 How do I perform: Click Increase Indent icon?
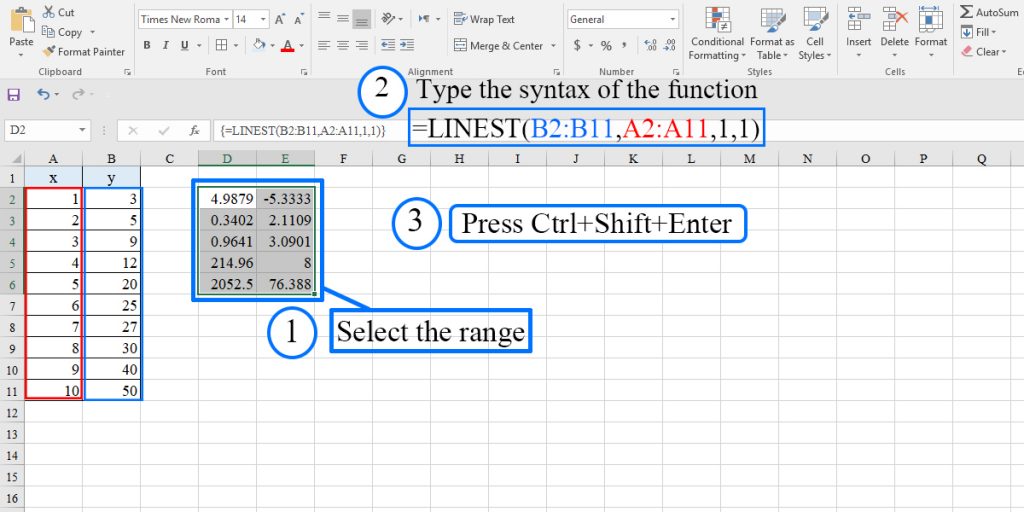[407, 45]
